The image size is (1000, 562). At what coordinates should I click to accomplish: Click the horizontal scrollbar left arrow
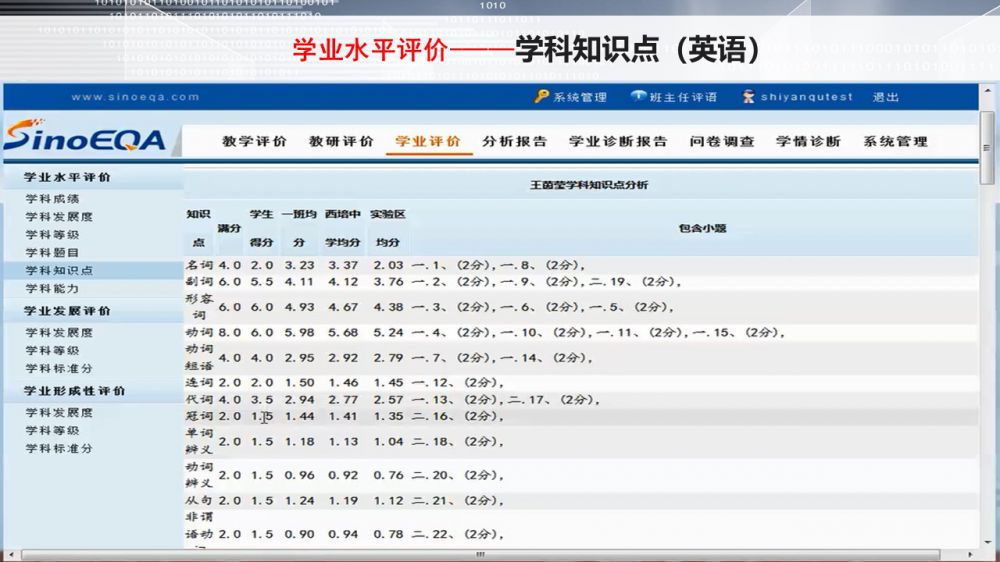(10, 554)
